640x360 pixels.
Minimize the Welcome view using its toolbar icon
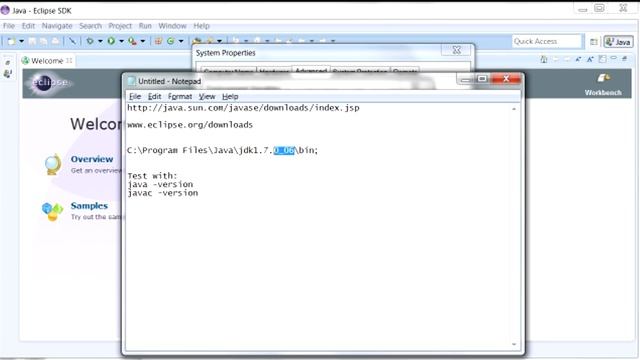(613, 59)
